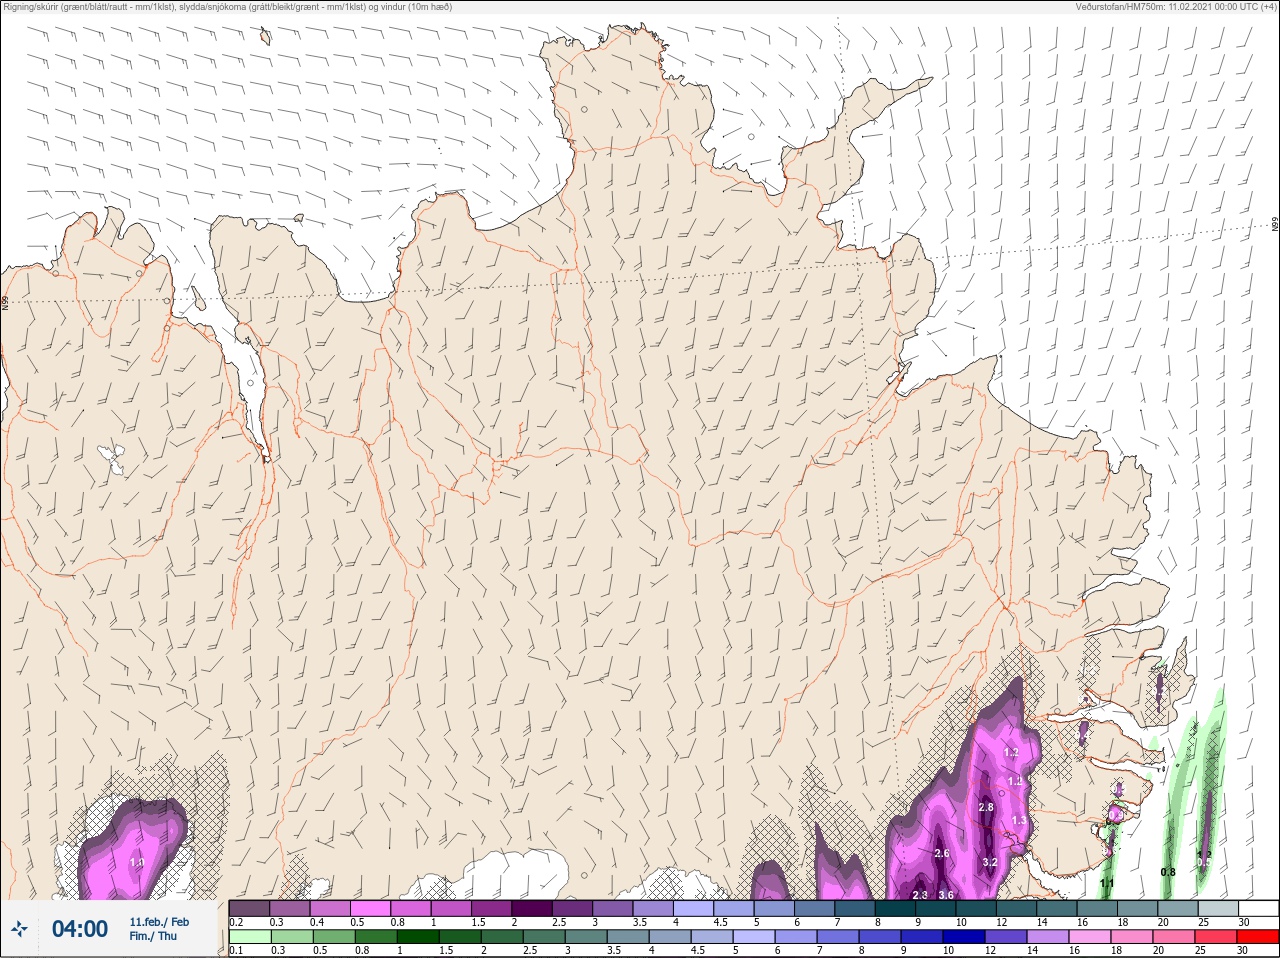Select snow scale swatch between 0.5 and 0.8
This screenshot has height=958, width=1280.
click(370, 908)
